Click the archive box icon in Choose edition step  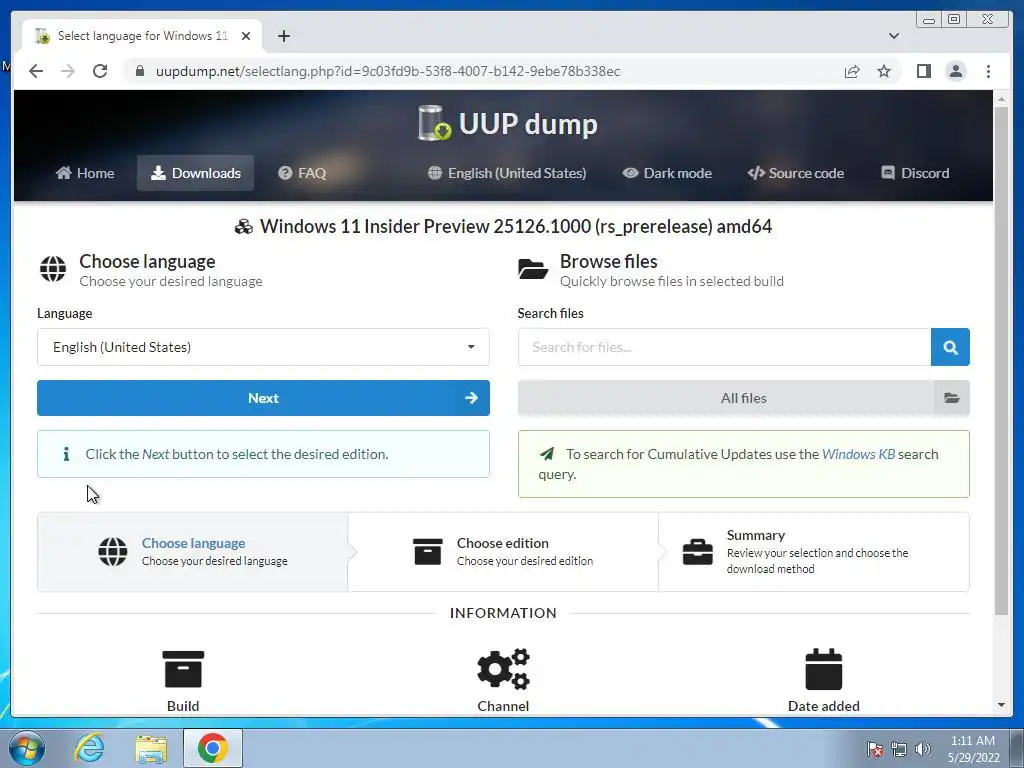428,552
